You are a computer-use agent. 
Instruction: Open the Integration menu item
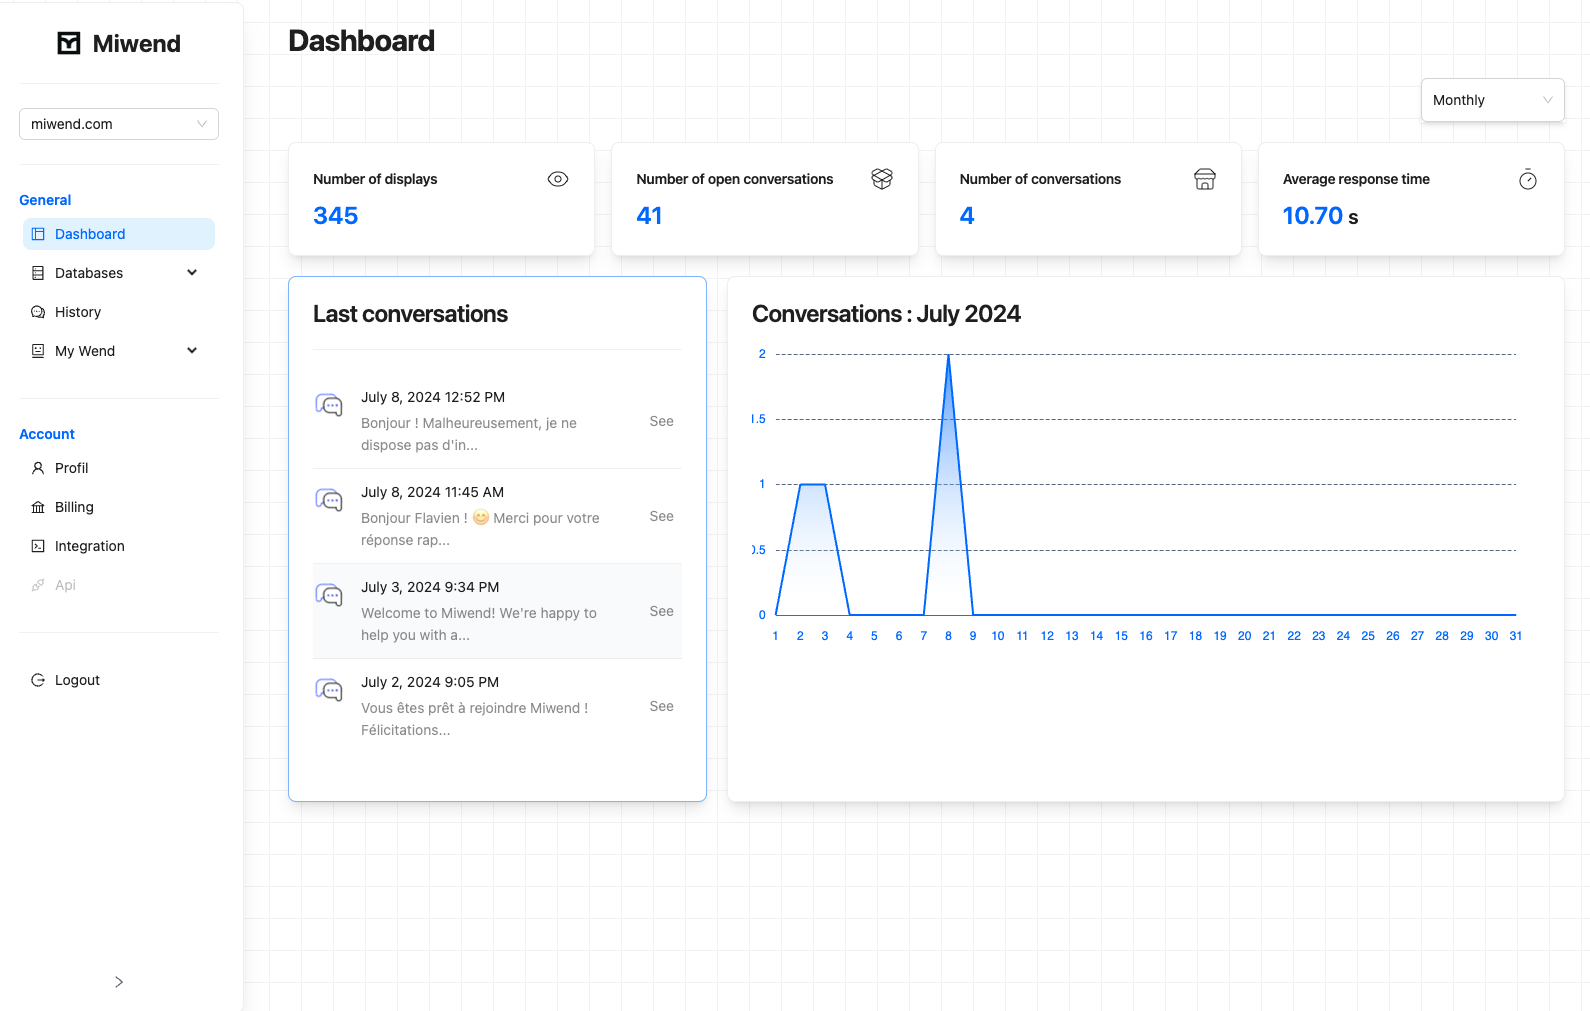click(x=119, y=546)
